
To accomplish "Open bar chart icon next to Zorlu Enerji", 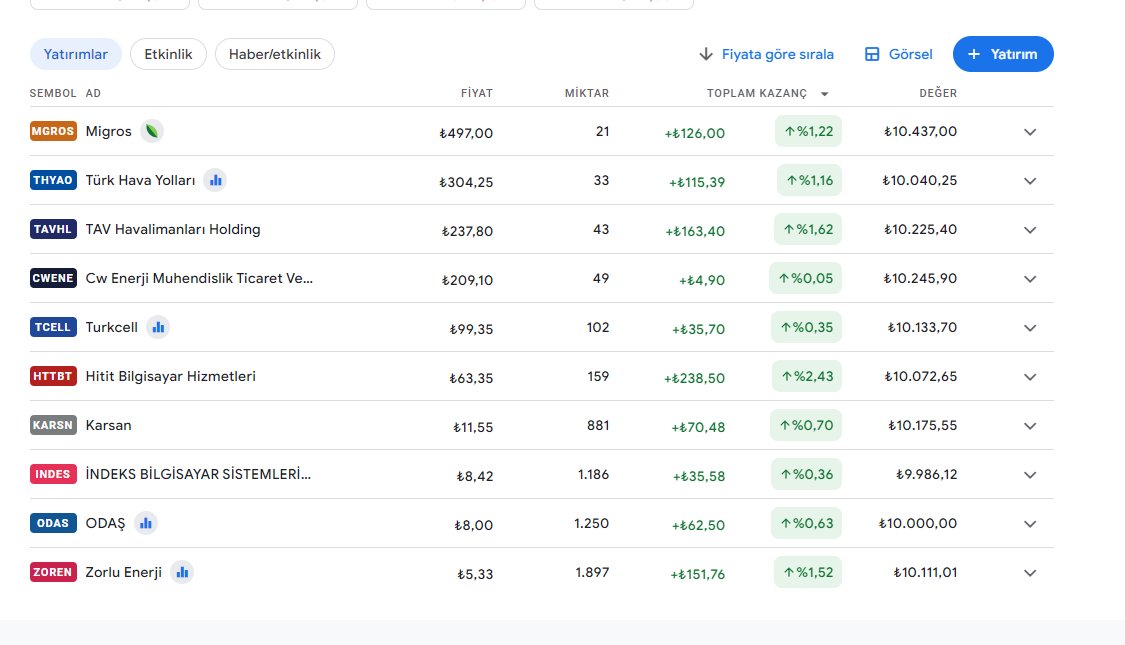I will [182, 572].
